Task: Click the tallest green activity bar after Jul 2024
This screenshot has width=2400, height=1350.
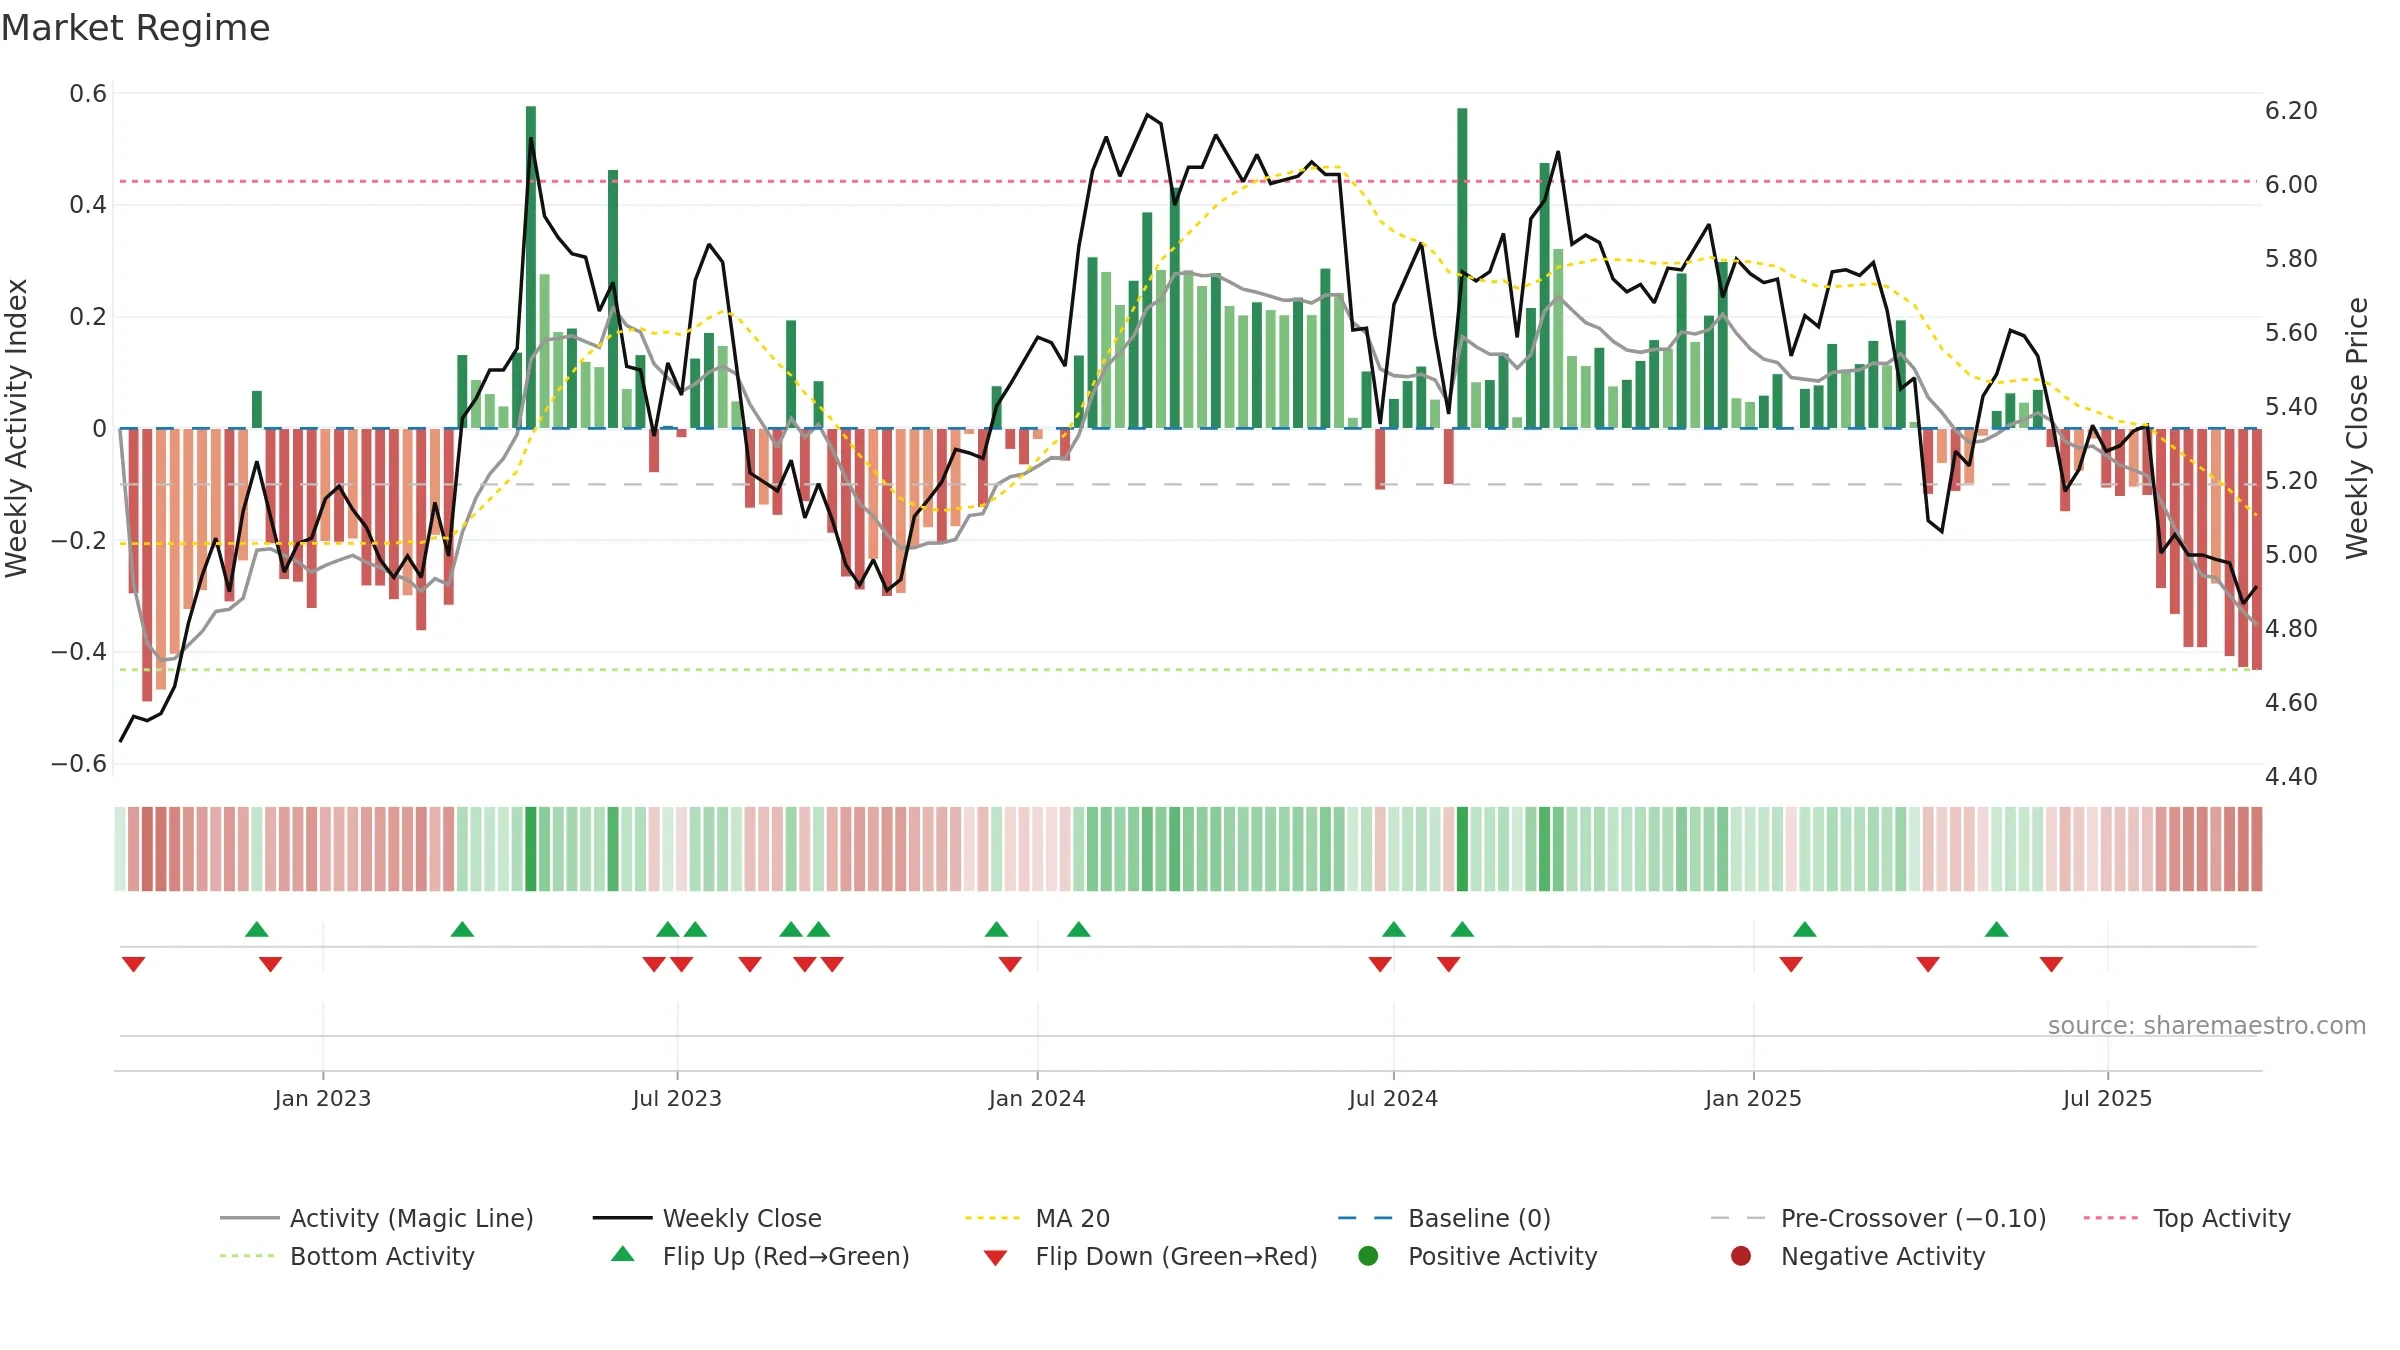Action: (x=1462, y=268)
